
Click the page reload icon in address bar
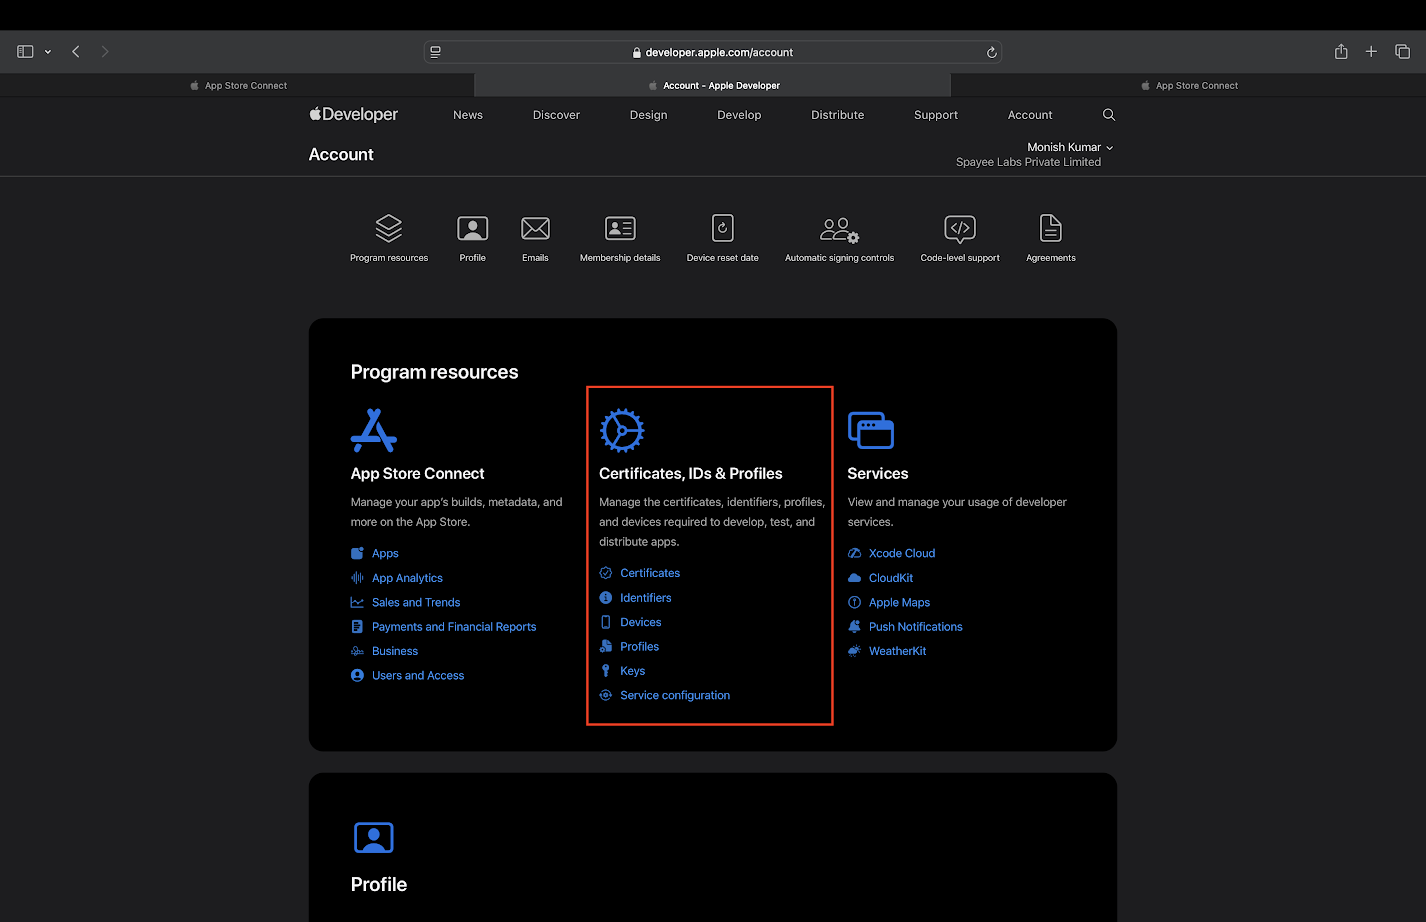992,53
